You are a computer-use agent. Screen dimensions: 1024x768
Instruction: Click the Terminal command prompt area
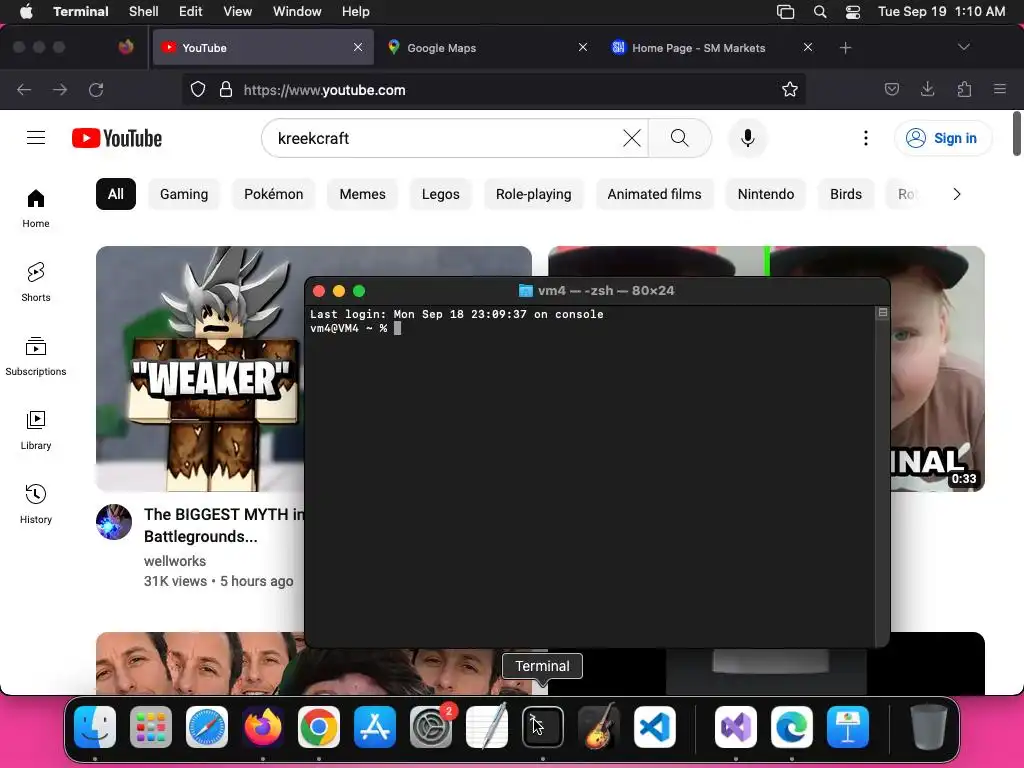(590, 477)
